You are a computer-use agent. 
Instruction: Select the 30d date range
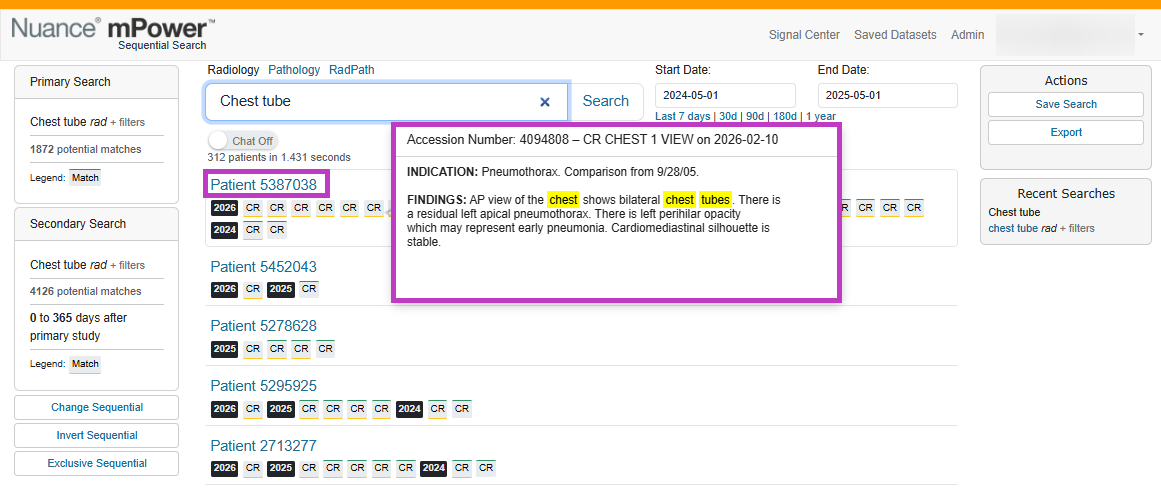pos(728,116)
